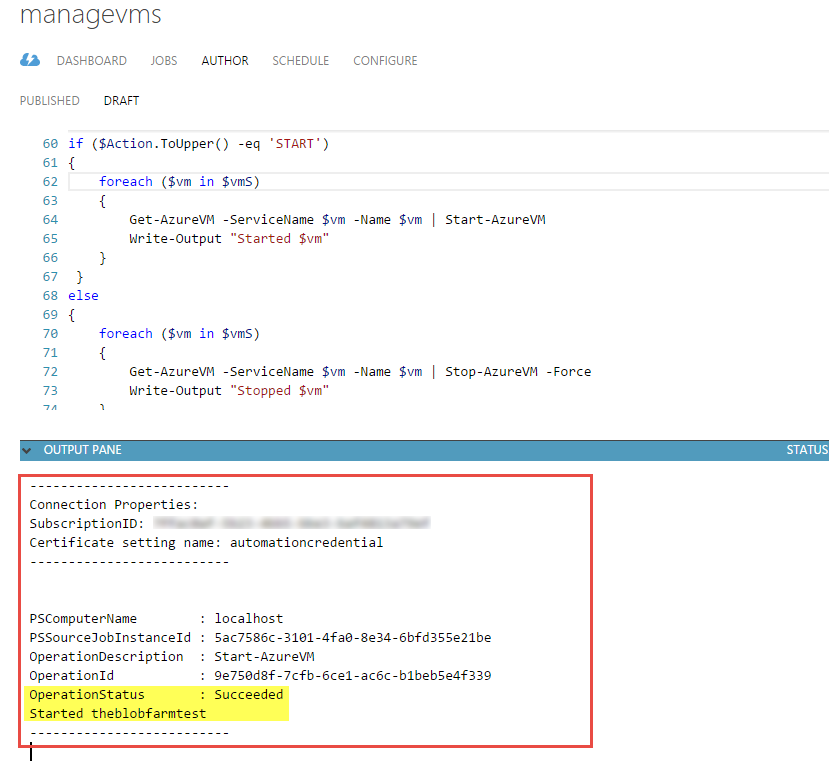Click Start-AzureVM on code line 64
The width and height of the screenshot is (829, 769).
[495, 220]
